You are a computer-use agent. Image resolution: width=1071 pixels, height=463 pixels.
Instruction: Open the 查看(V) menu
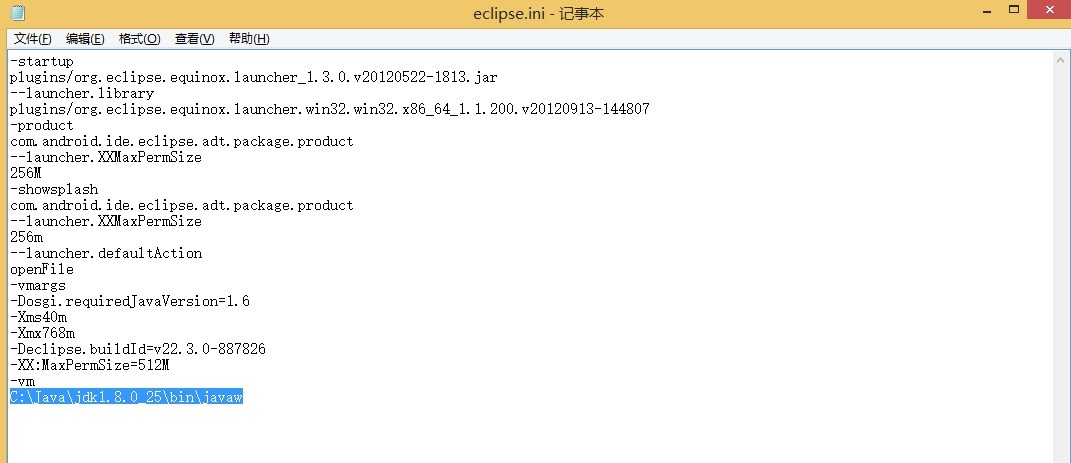(x=195, y=39)
